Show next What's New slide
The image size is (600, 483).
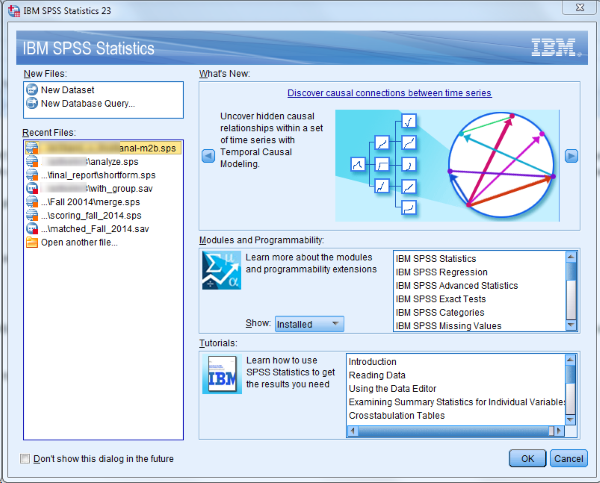point(571,156)
